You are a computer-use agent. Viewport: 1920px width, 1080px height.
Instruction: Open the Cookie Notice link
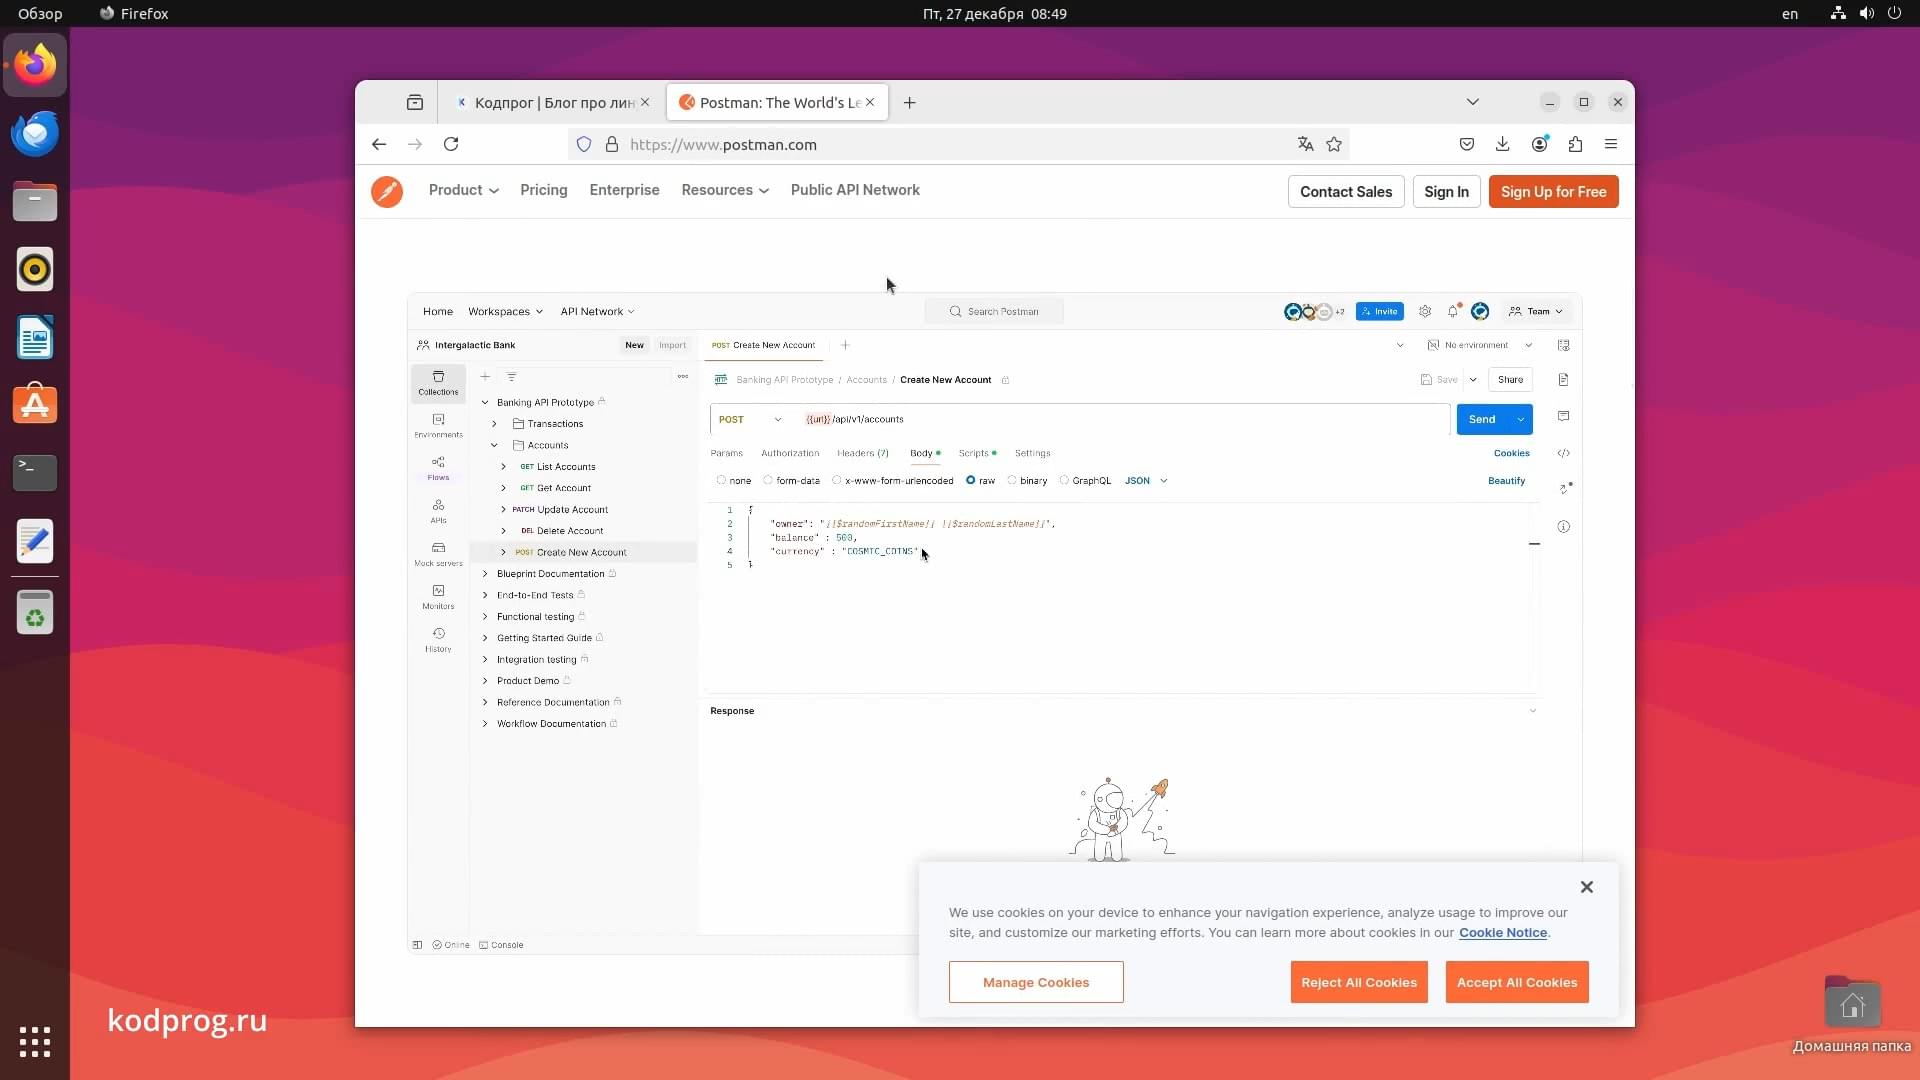point(1502,933)
